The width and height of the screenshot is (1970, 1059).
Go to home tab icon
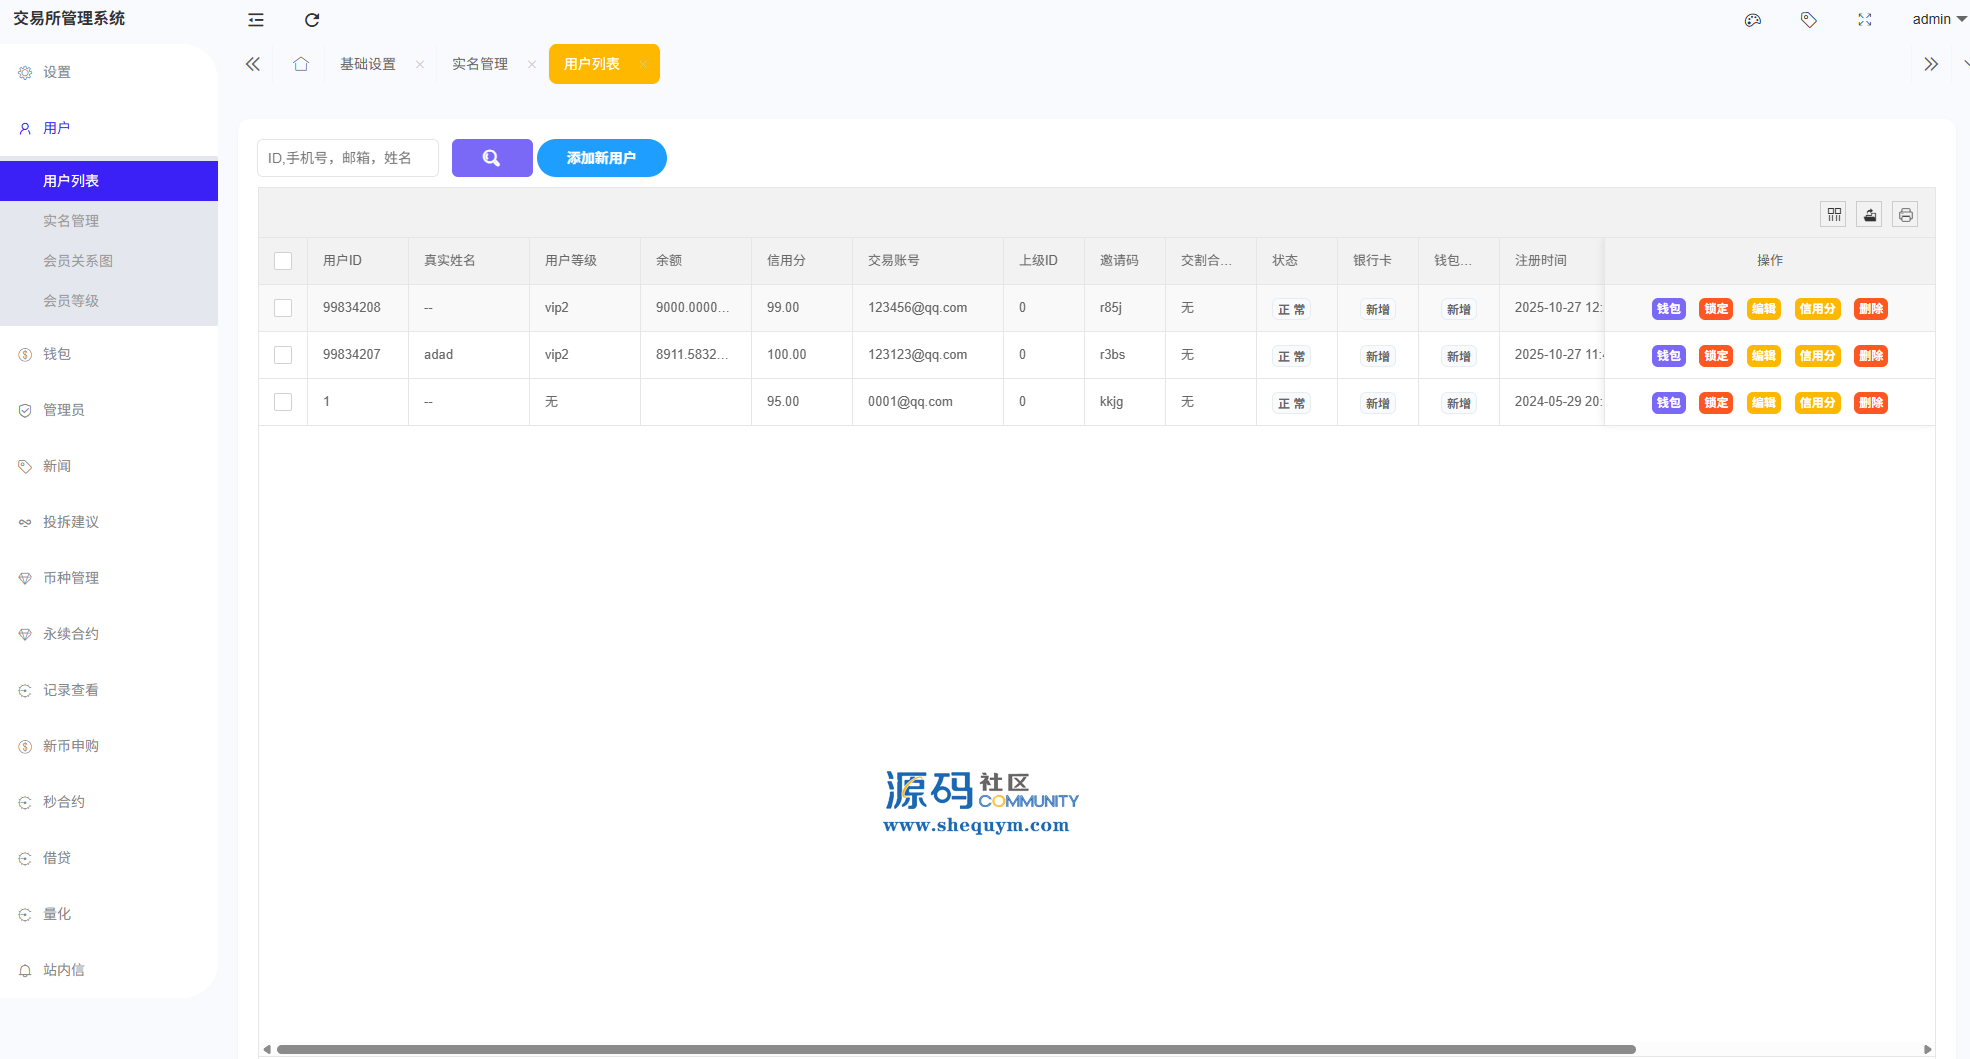click(301, 64)
